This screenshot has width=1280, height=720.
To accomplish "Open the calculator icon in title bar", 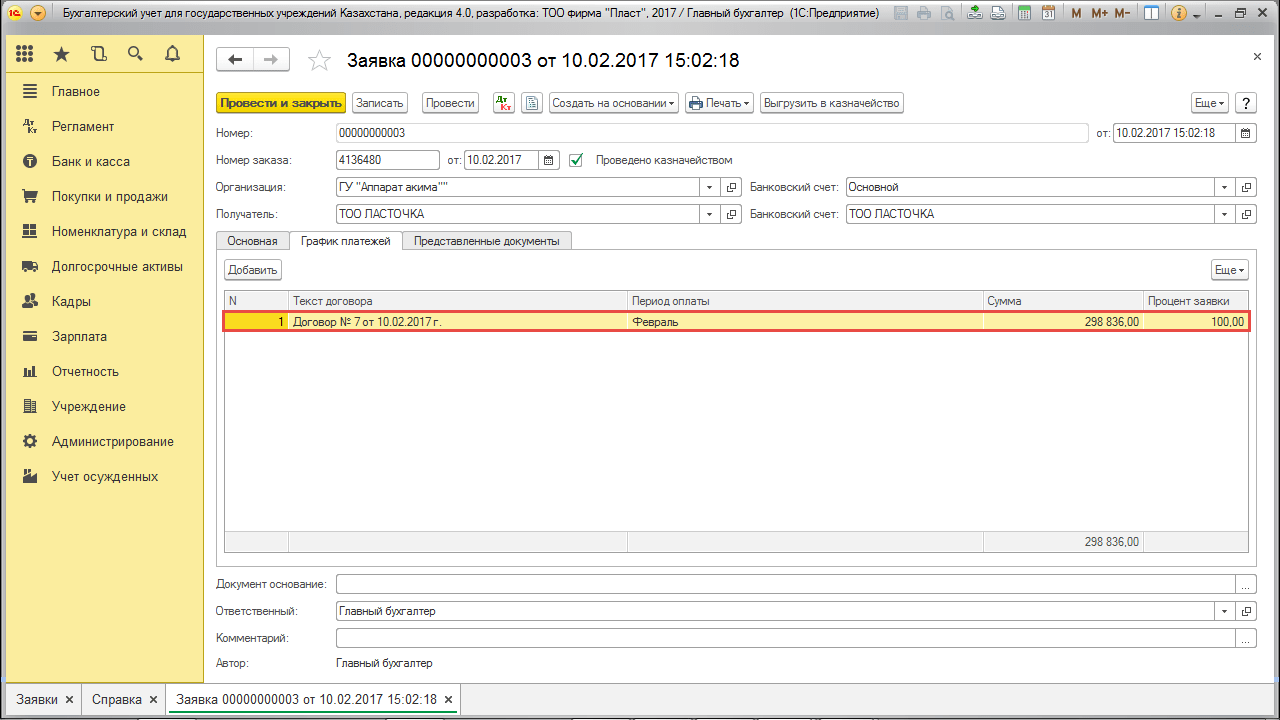I will pyautogui.click(x=1024, y=14).
